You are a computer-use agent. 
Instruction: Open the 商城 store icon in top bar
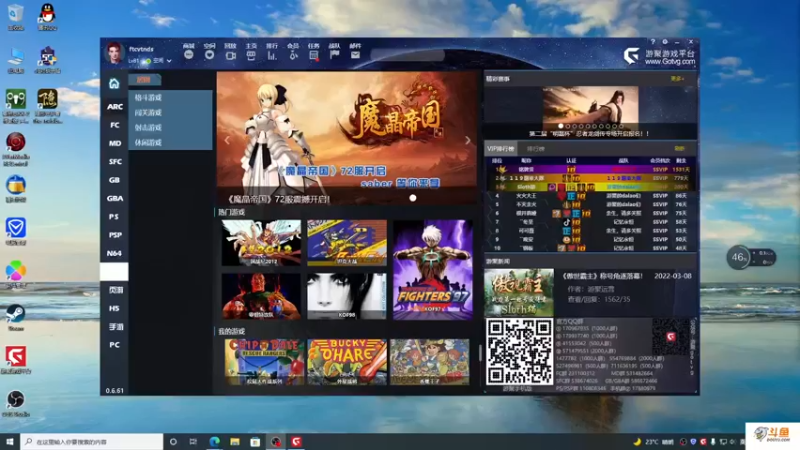coord(189,52)
